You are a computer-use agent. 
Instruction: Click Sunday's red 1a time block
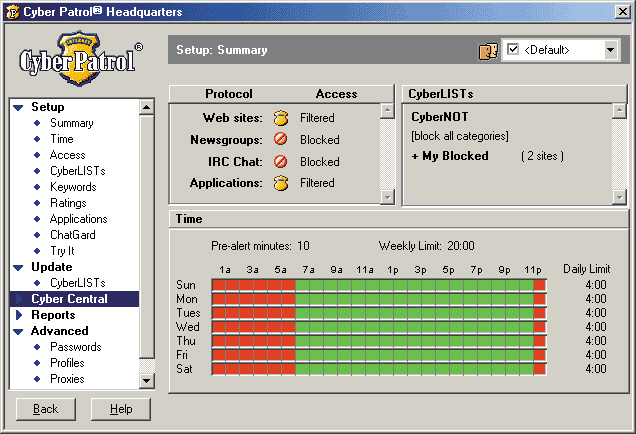[x=219, y=285]
